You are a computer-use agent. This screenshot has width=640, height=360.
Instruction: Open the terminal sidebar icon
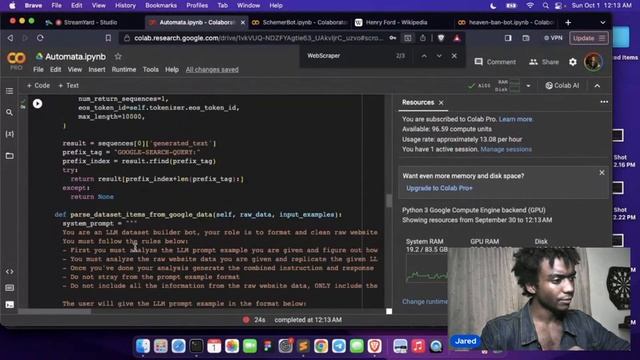coord(9,304)
